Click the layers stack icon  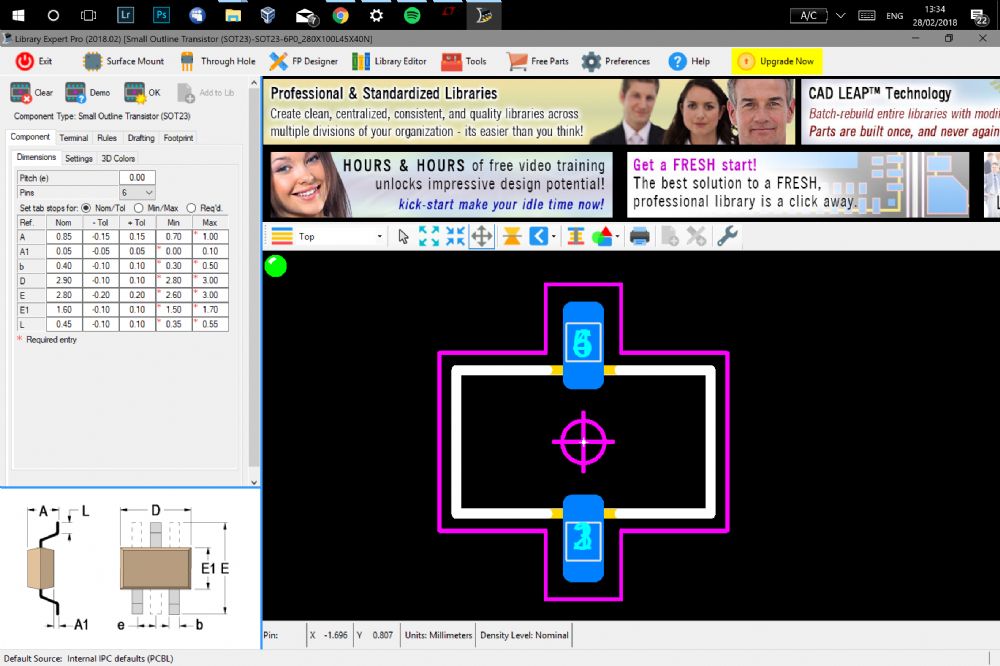click(x=282, y=237)
